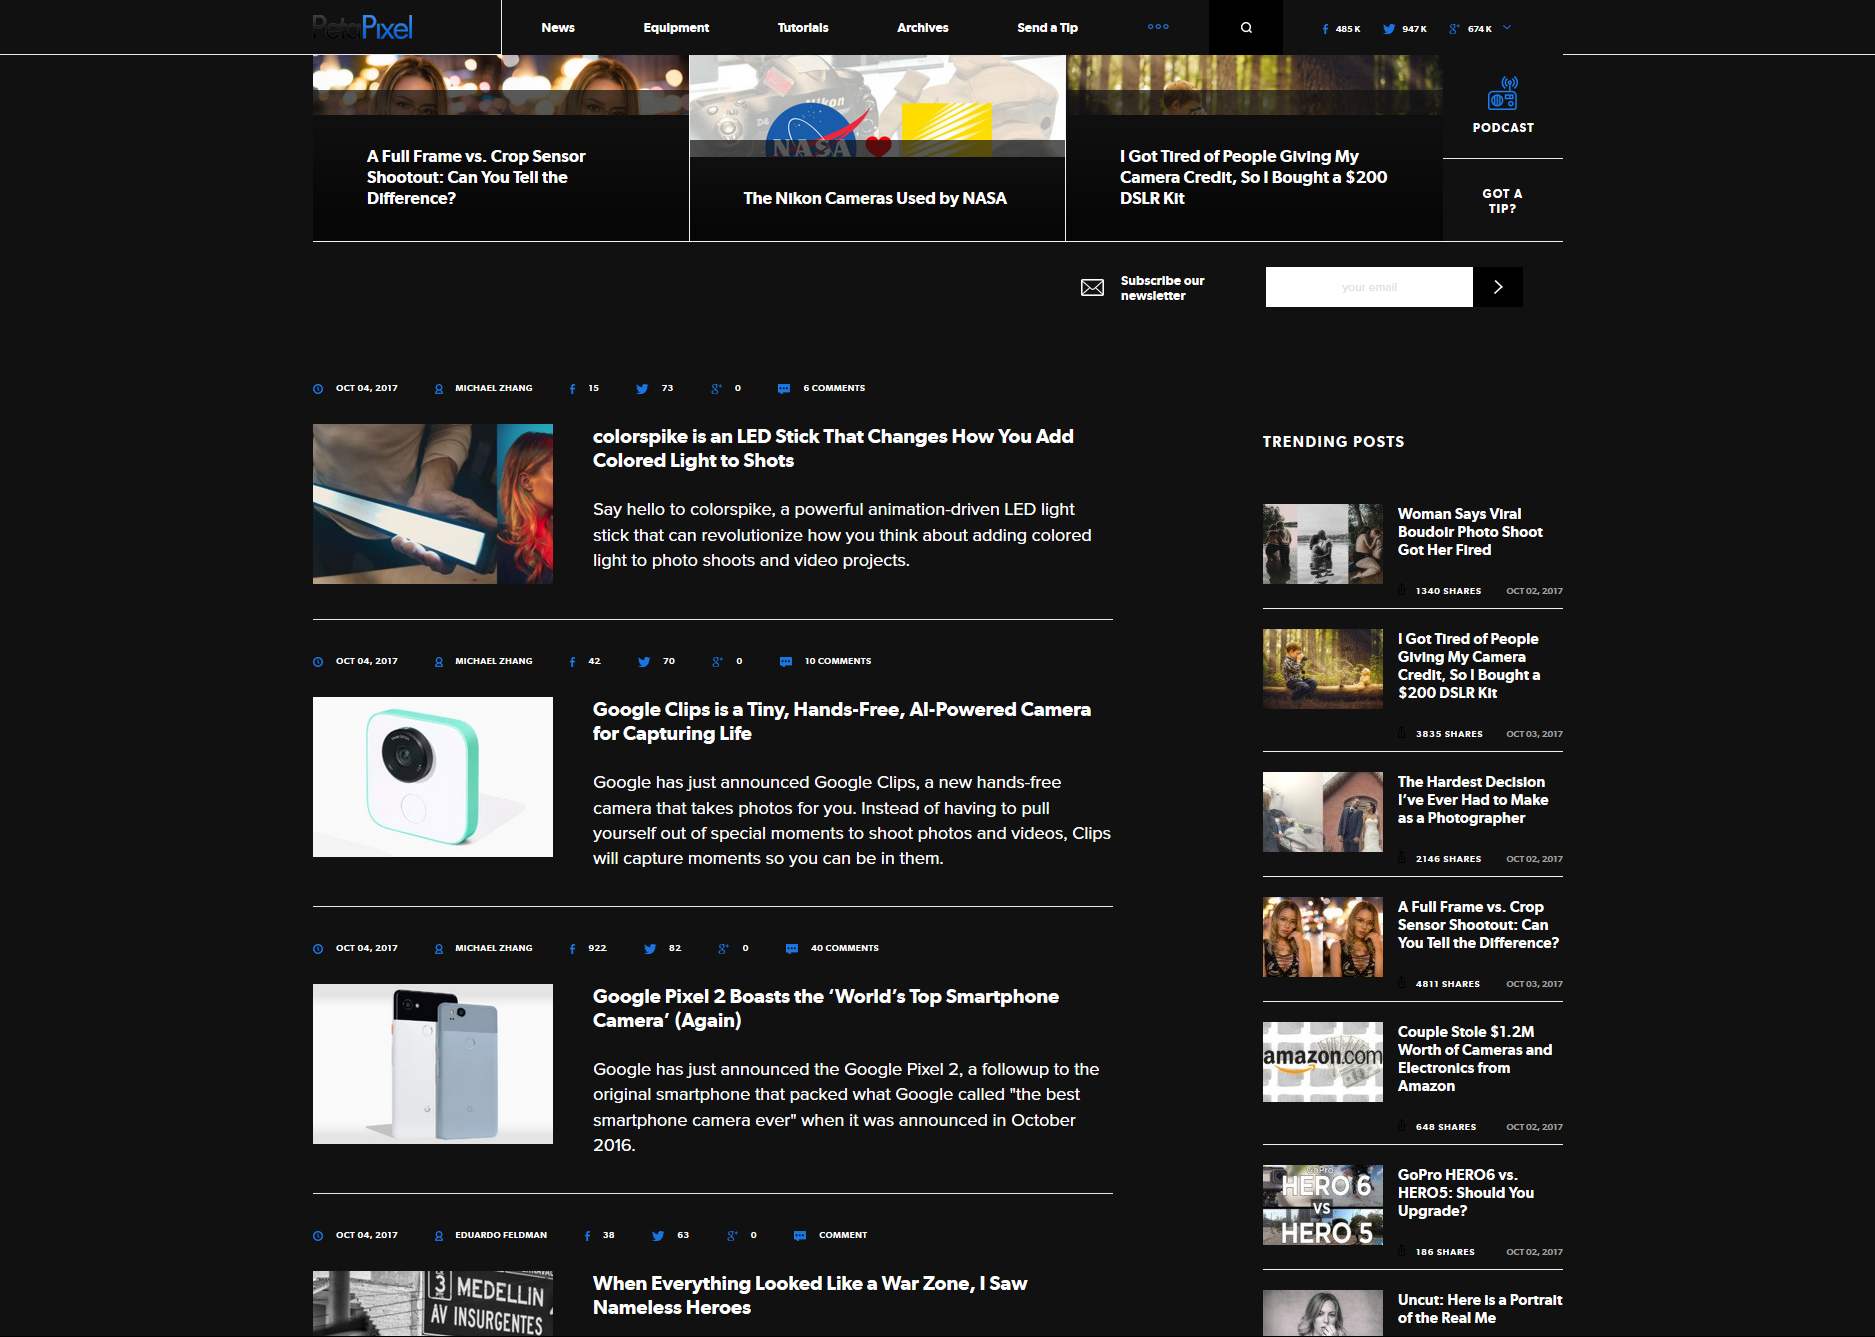Tweet colorspike article via Twitter icon

point(642,388)
